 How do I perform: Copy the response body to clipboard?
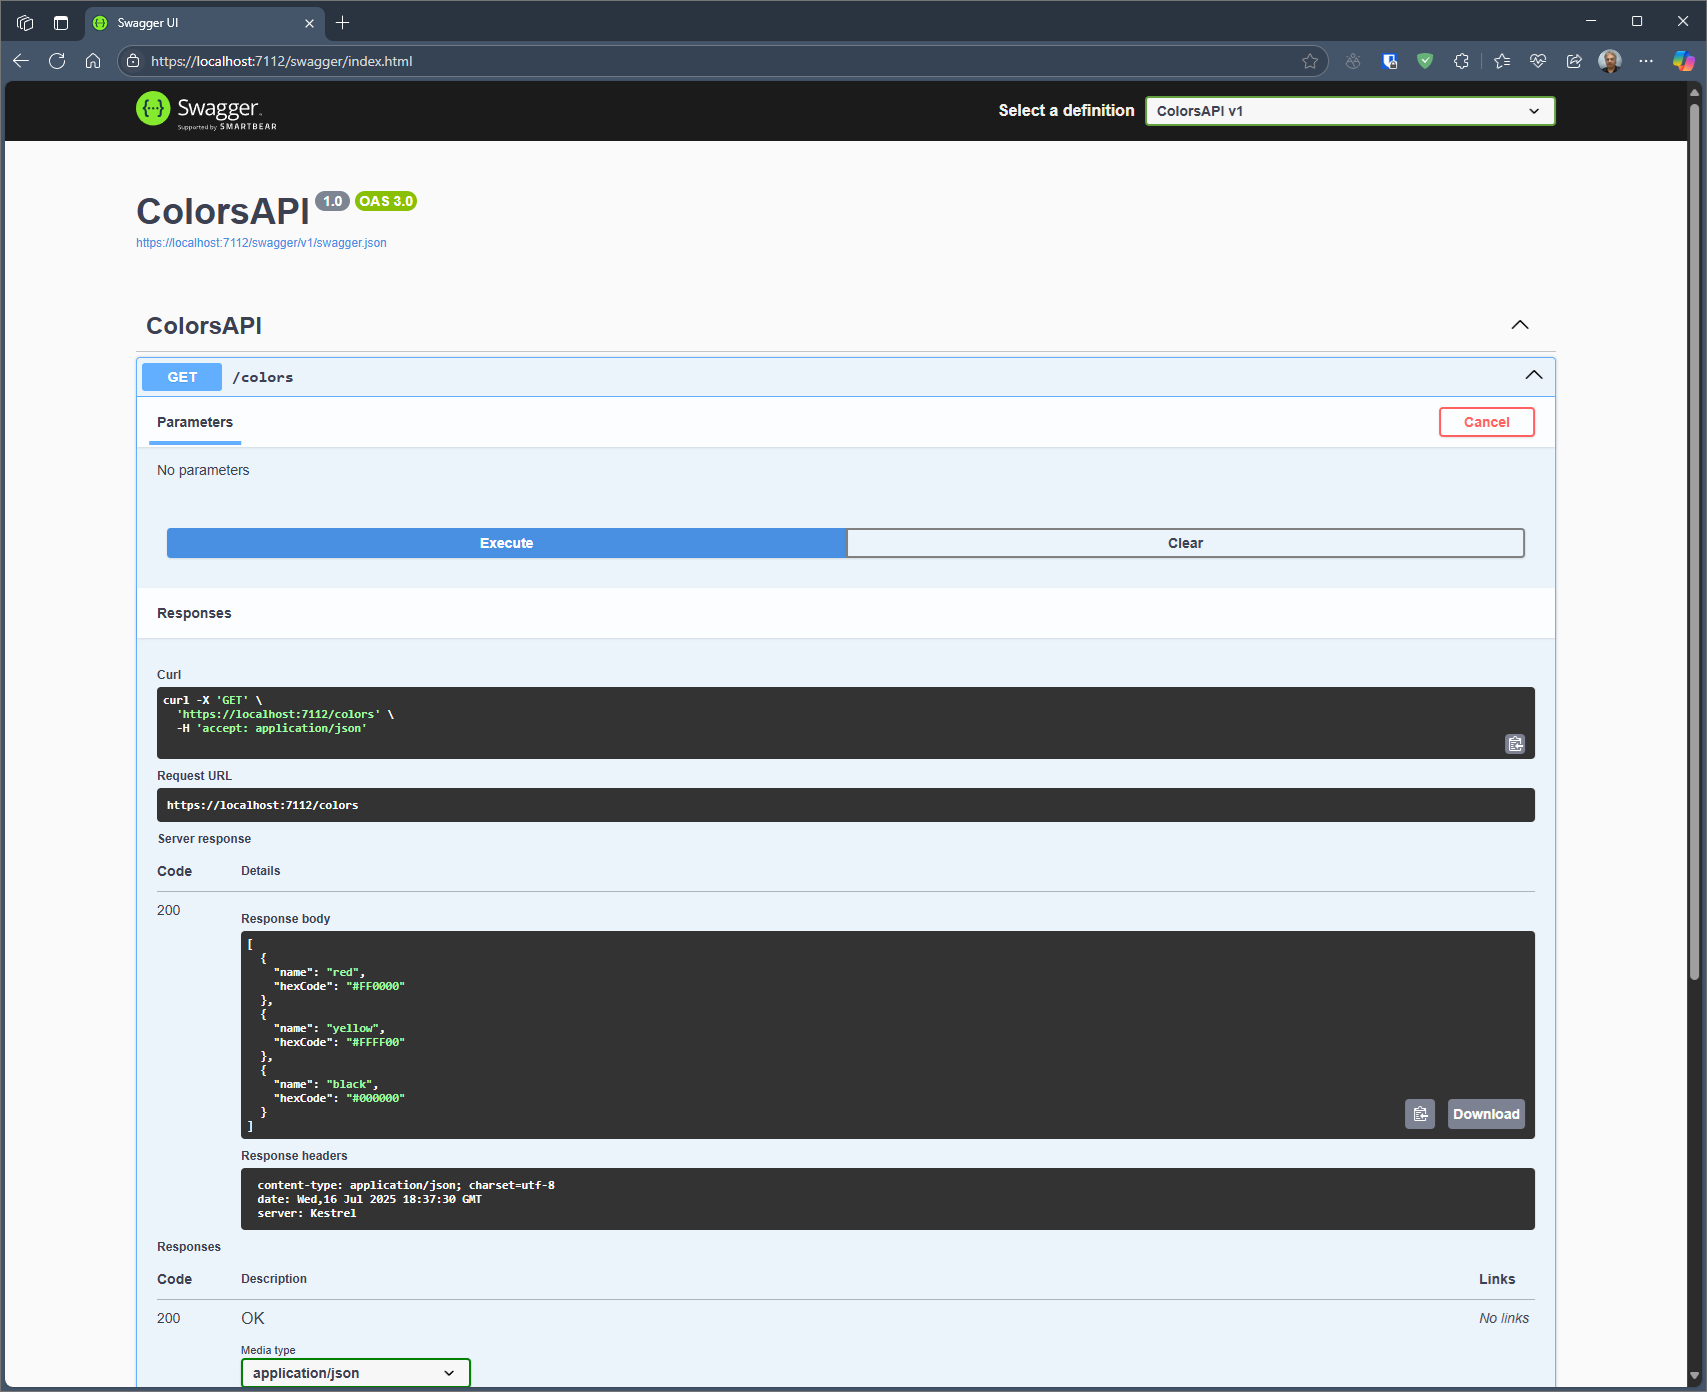point(1419,1114)
